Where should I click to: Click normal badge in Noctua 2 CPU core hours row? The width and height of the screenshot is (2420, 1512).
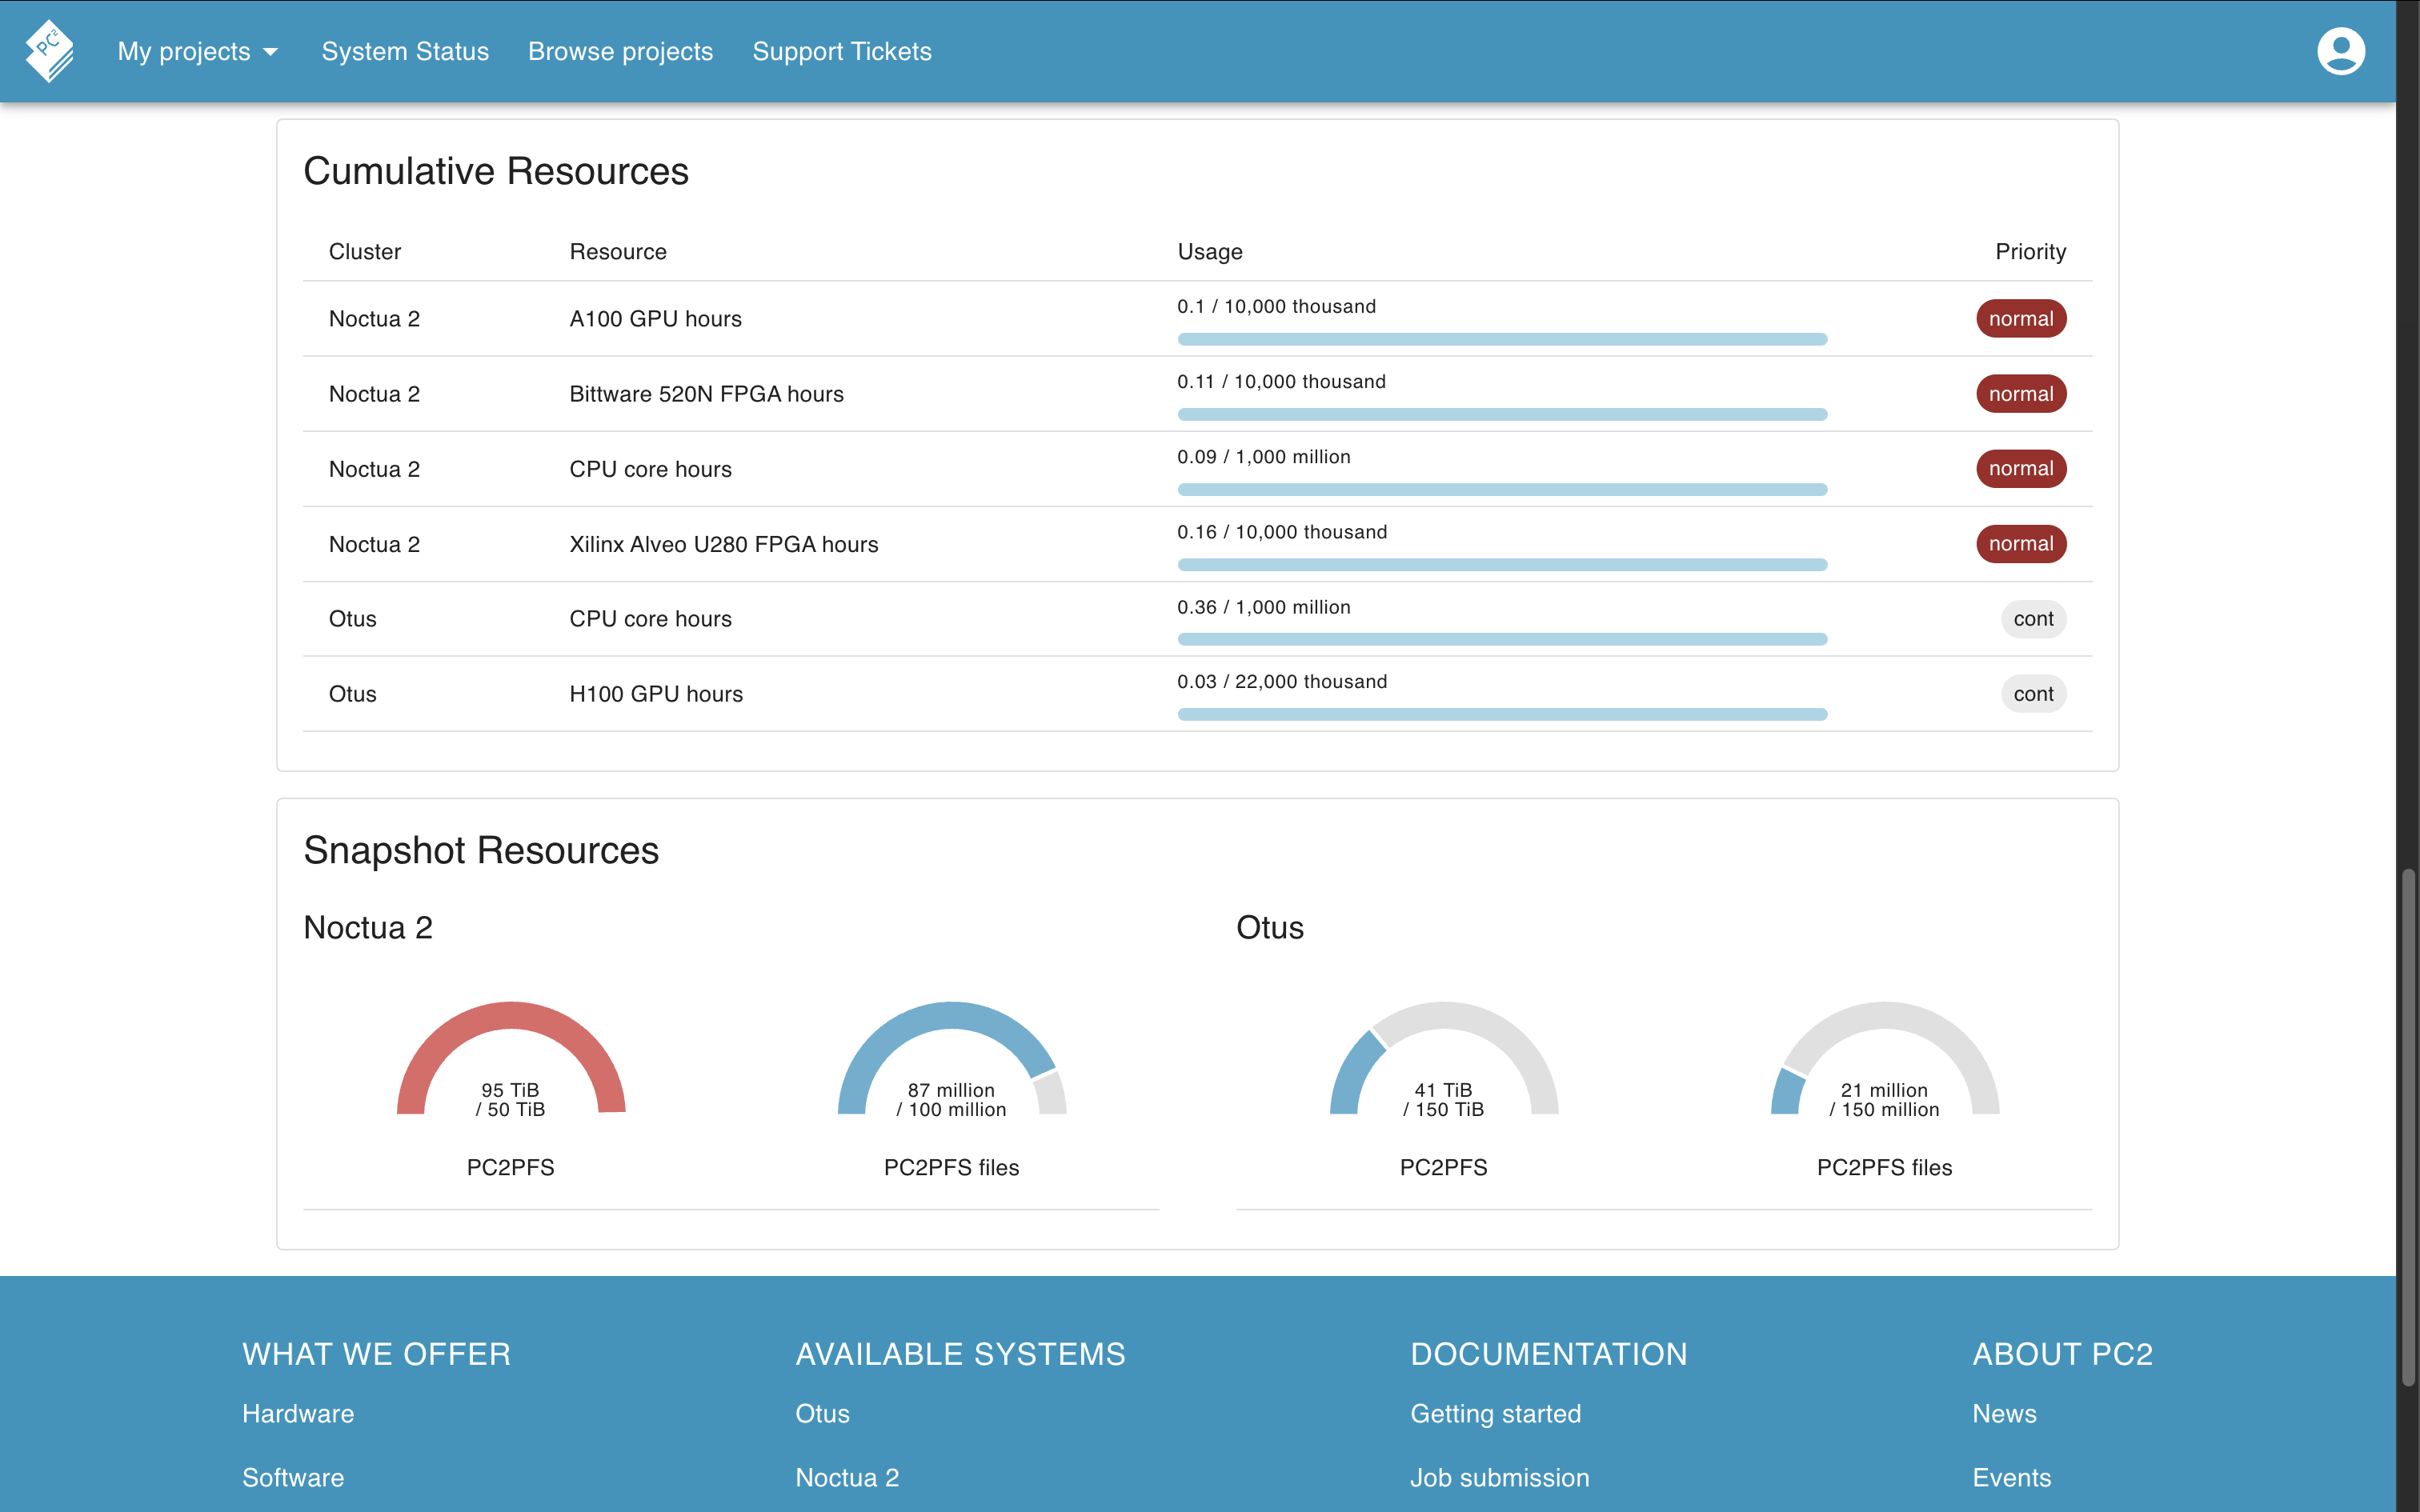2021,469
